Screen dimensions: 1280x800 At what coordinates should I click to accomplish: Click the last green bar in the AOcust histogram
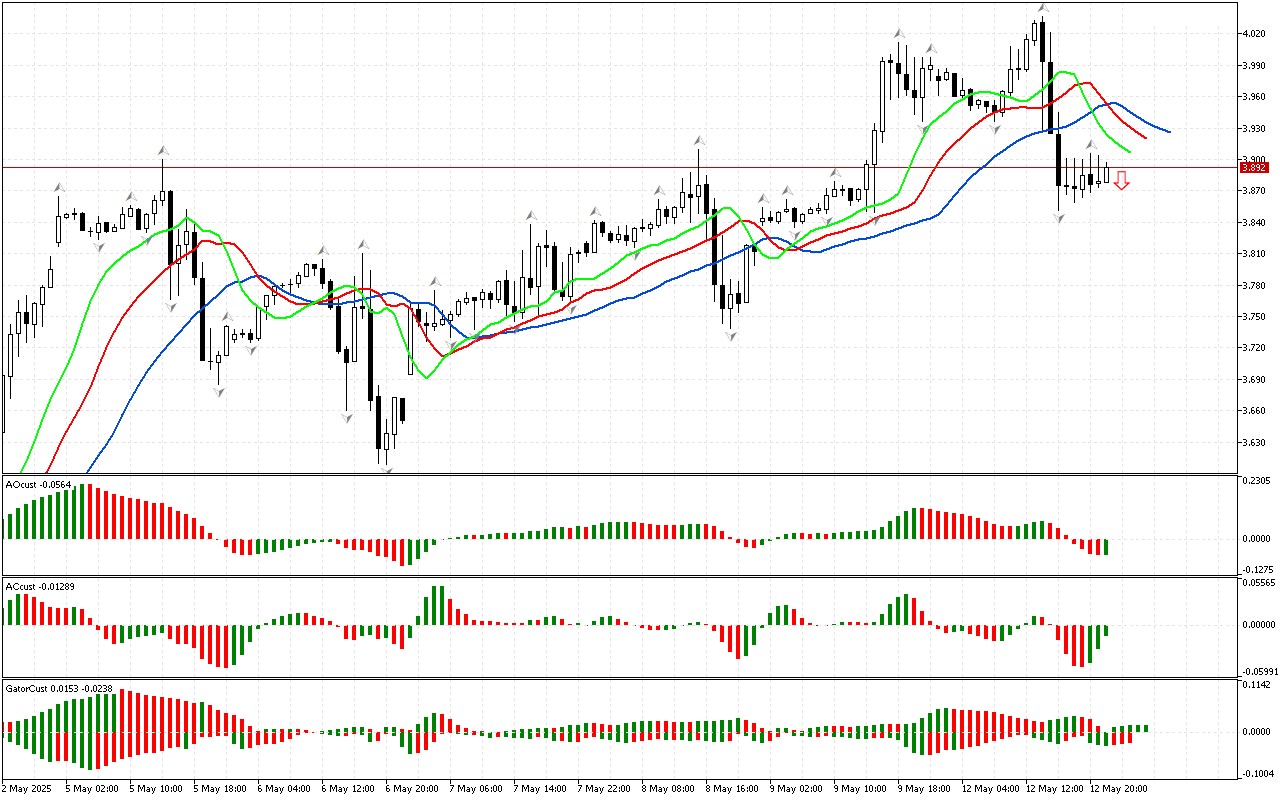1107,547
